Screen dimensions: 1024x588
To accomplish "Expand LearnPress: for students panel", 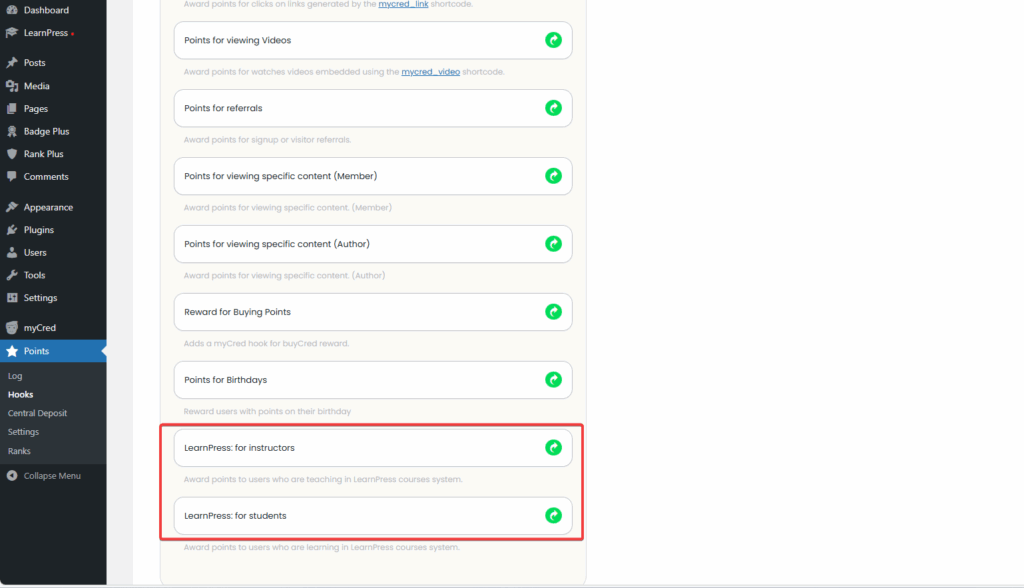I will [x=373, y=515].
